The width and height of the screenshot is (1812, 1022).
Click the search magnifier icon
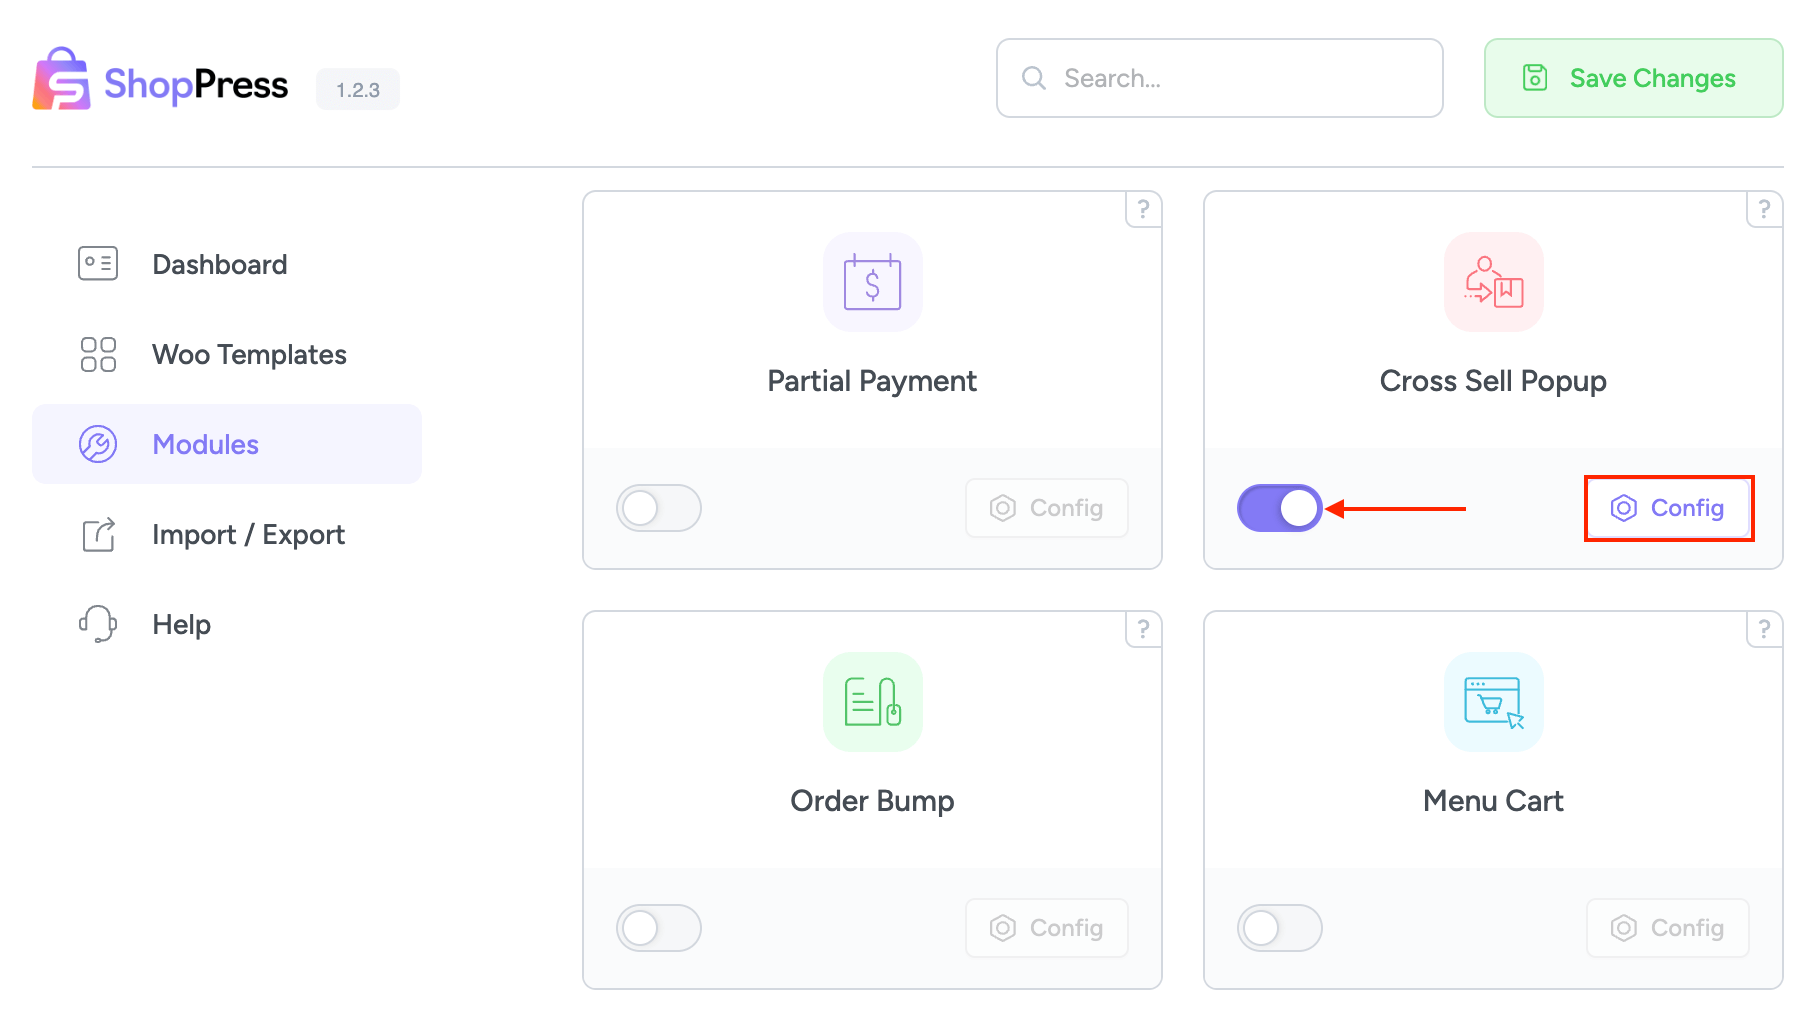coord(1033,77)
